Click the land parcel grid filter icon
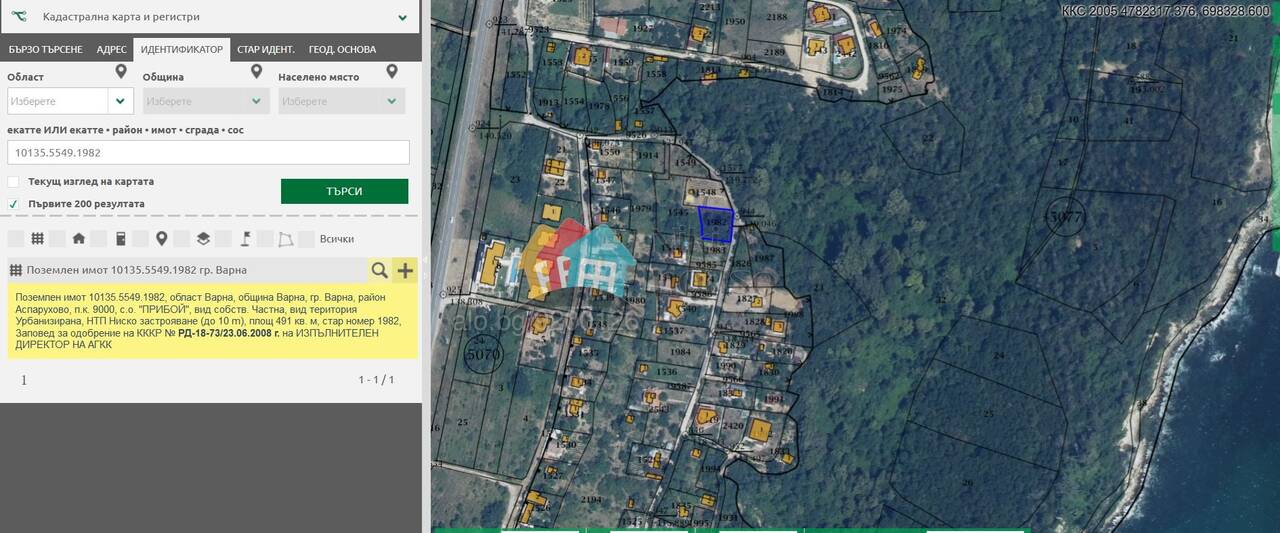Image resolution: width=1280 pixels, height=533 pixels. pos(37,239)
